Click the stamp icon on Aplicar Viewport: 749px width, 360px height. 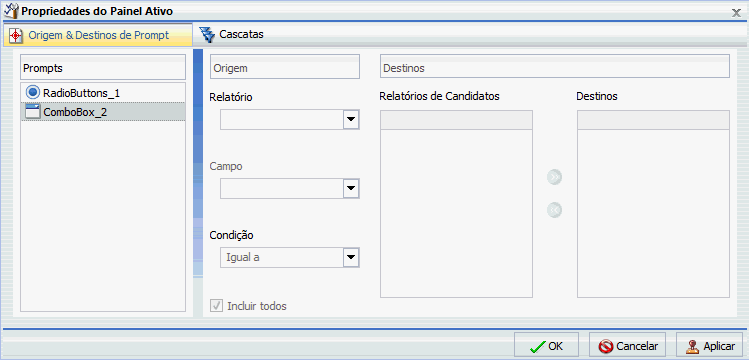(x=693, y=346)
